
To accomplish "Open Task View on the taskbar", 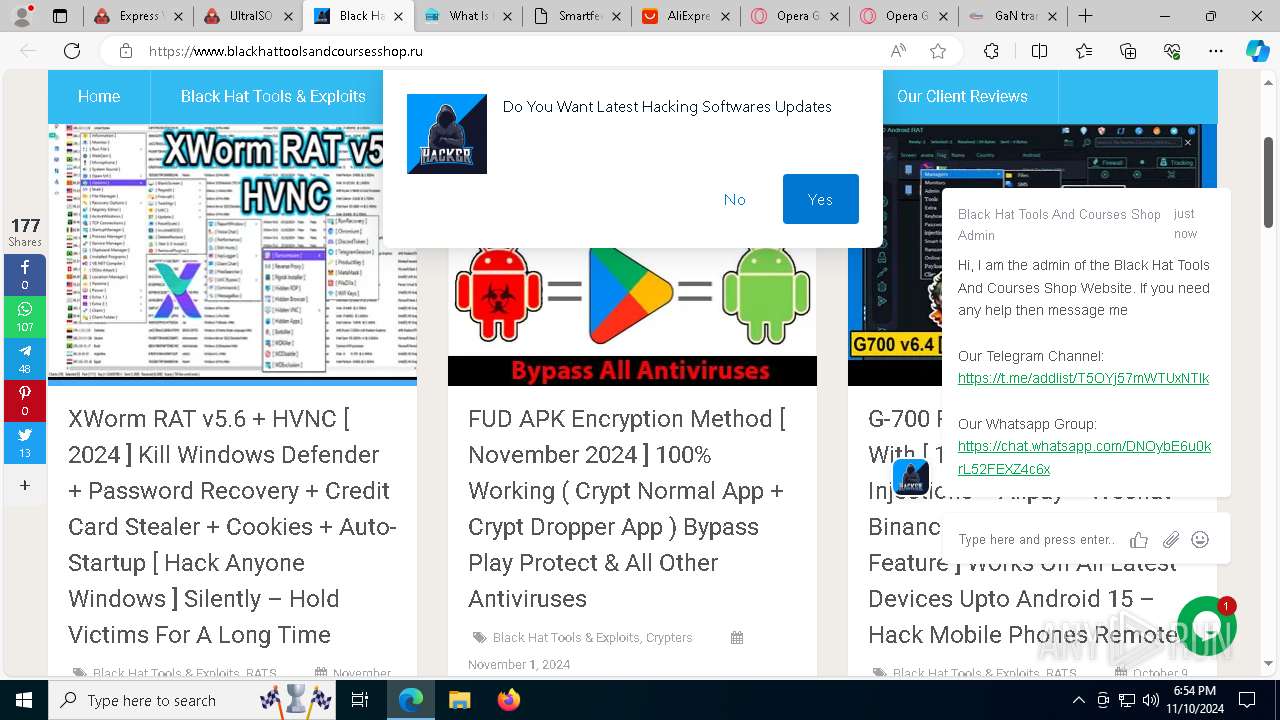I will pos(361,700).
